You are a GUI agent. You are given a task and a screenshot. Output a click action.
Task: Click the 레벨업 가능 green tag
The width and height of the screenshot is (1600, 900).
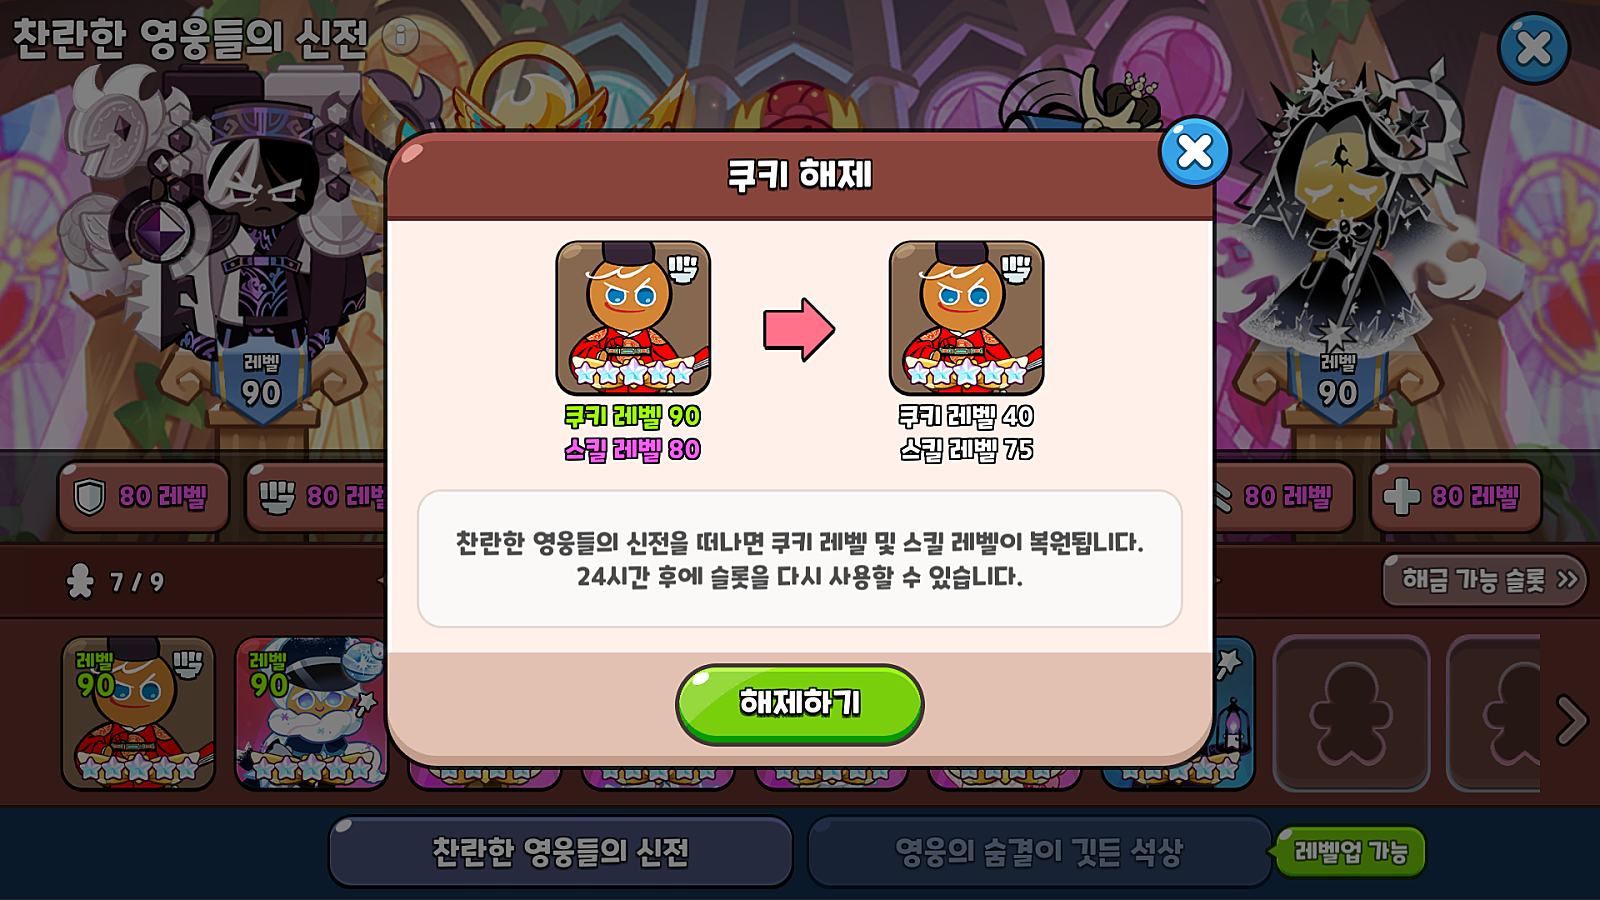1350,852
